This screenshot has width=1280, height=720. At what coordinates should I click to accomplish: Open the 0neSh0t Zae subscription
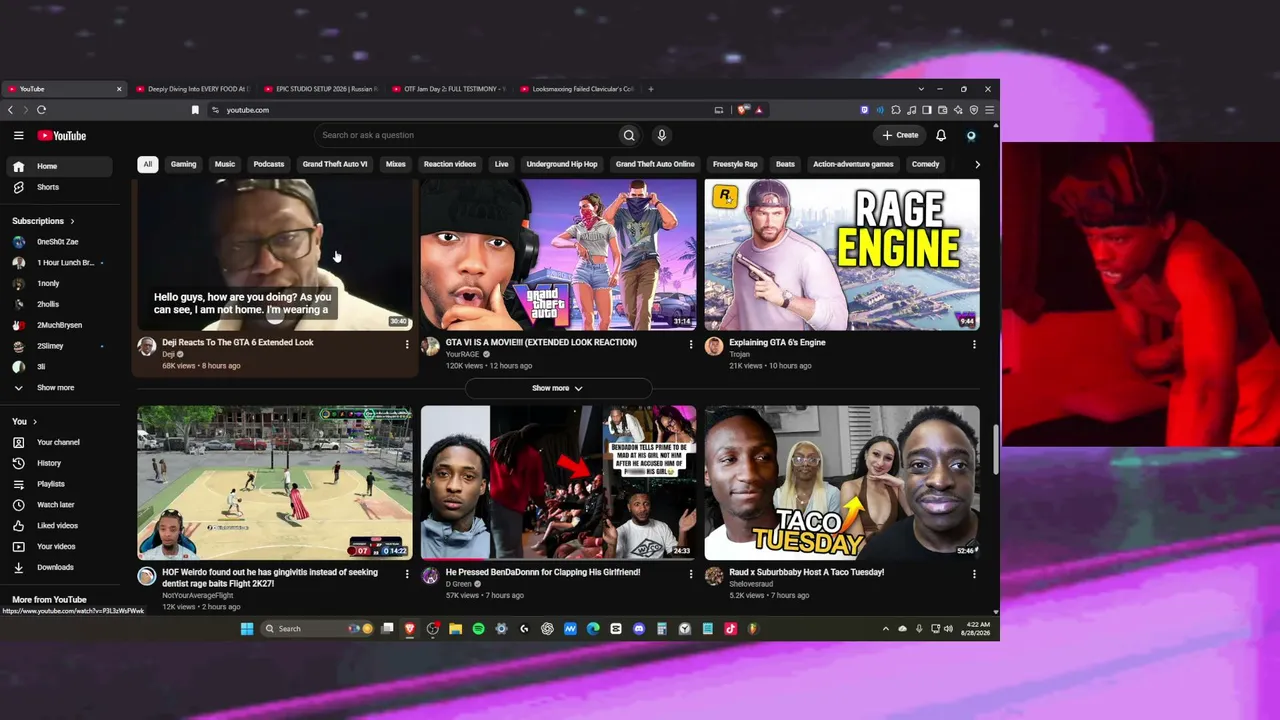[62, 242]
